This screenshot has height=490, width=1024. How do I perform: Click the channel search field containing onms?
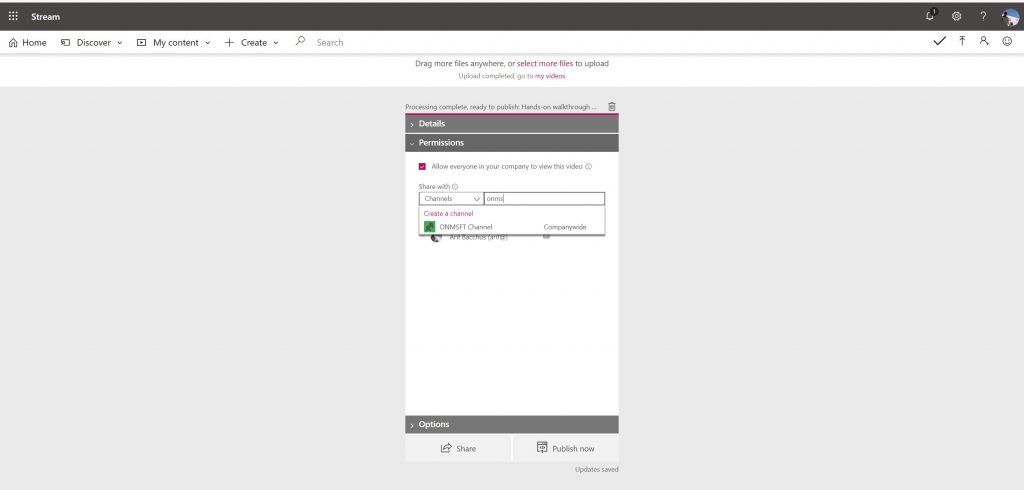pyautogui.click(x=544, y=199)
